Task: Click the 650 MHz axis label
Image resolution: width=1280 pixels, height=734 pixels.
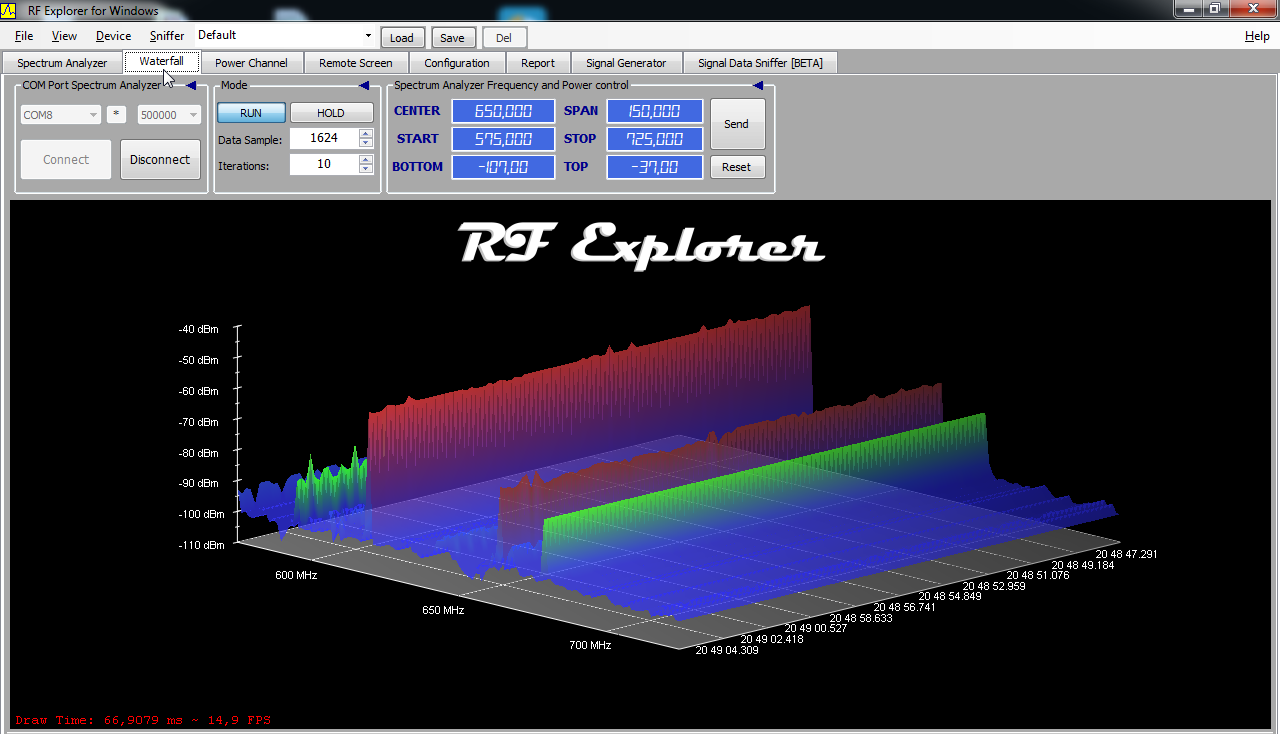Action: 443,610
